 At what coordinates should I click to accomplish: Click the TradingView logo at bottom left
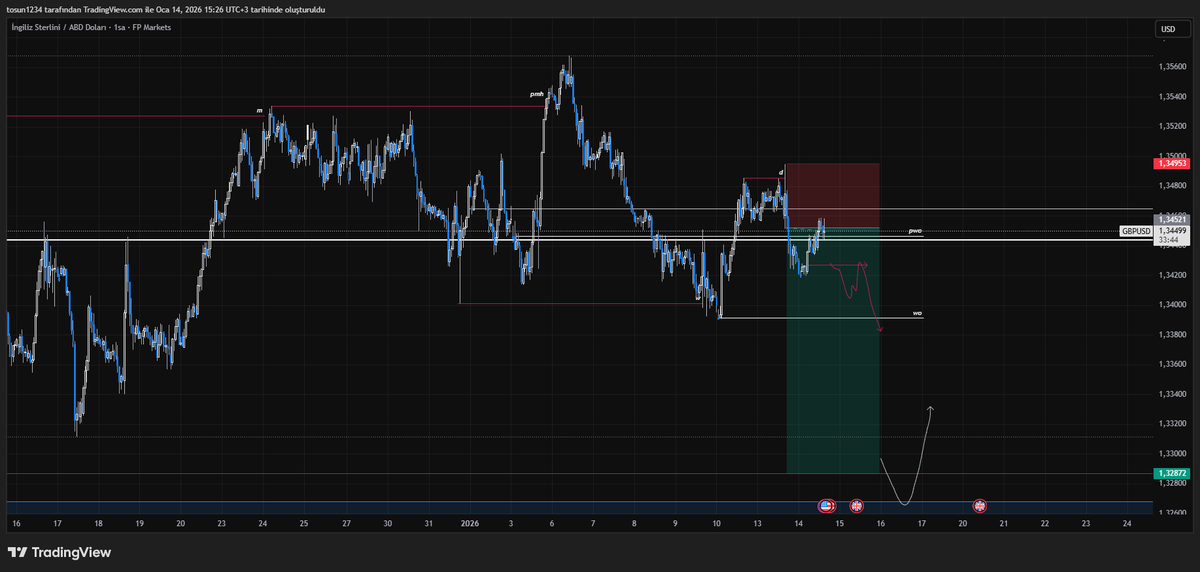59,552
